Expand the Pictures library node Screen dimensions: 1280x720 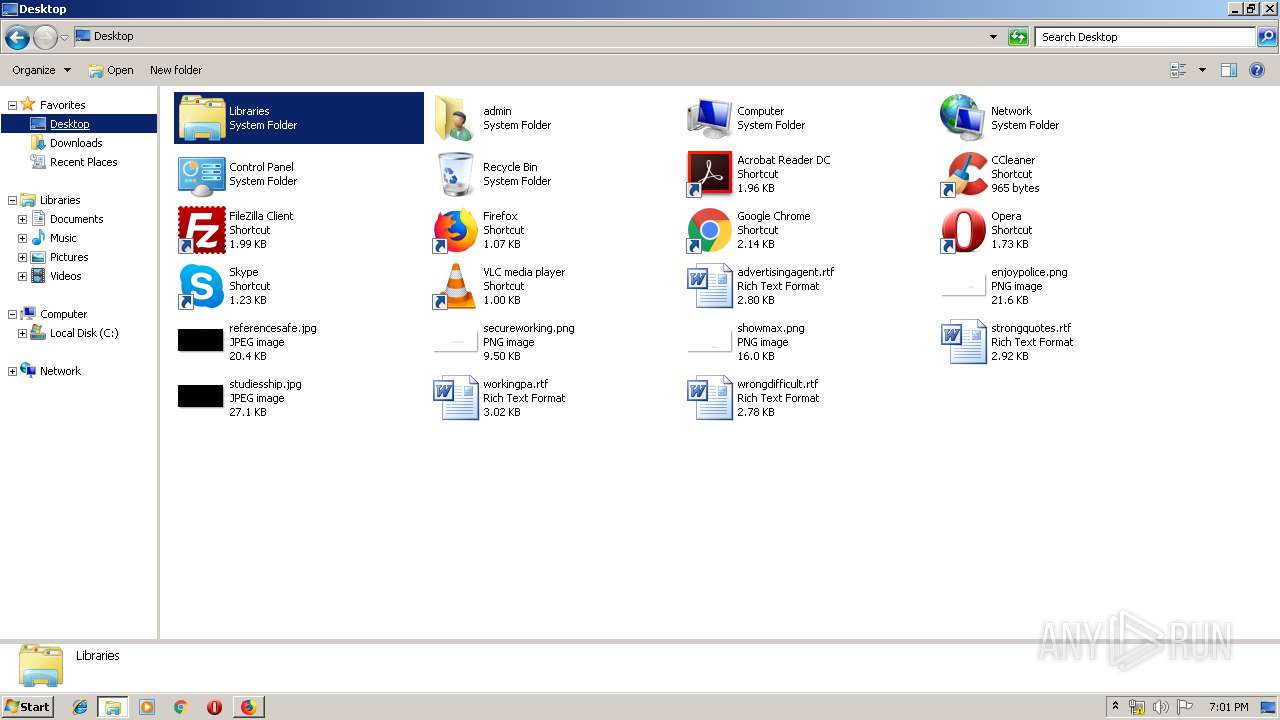click(22, 257)
